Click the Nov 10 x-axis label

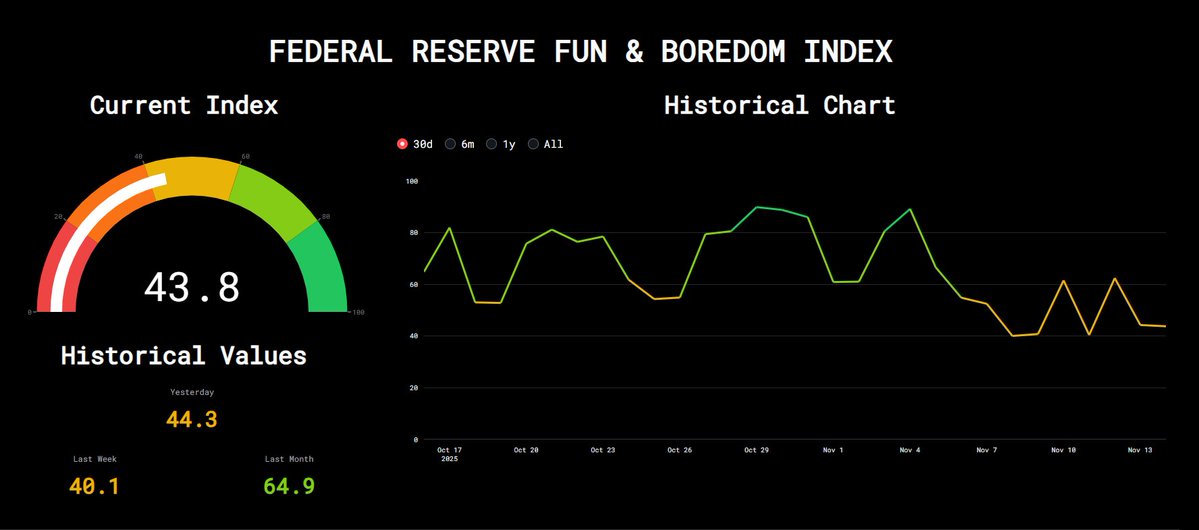1064,450
